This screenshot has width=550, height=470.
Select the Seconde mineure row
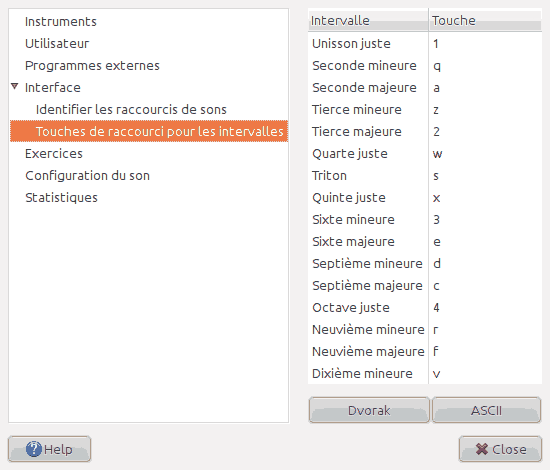click(x=425, y=66)
